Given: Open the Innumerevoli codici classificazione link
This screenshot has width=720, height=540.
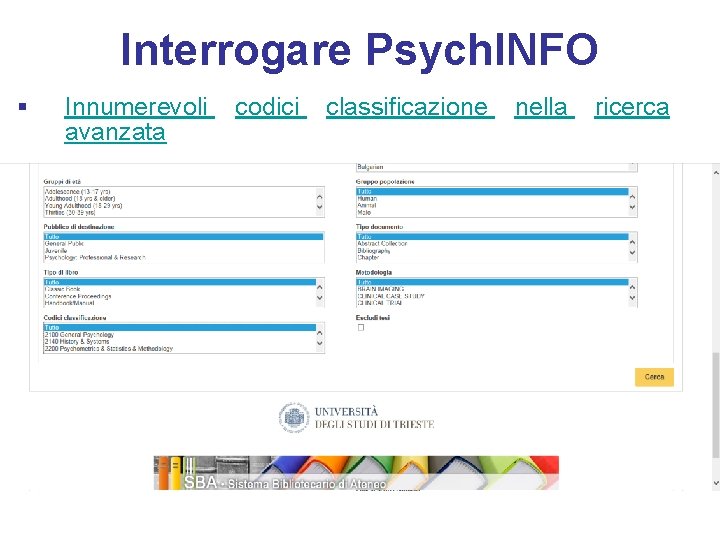Looking at the screenshot, I should tap(367, 119).
